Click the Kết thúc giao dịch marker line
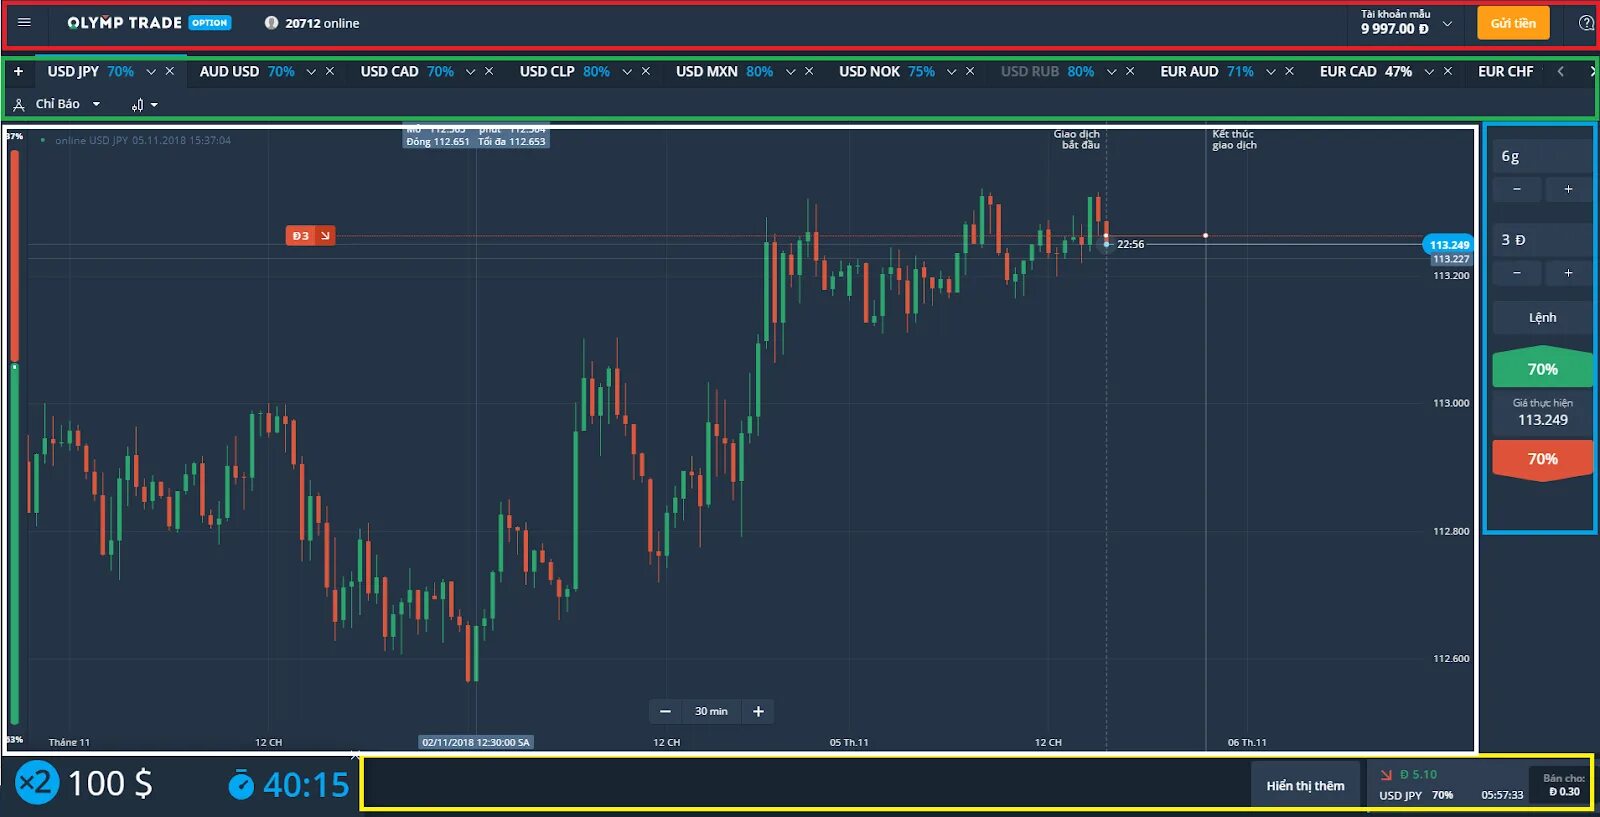 [x=1206, y=440]
